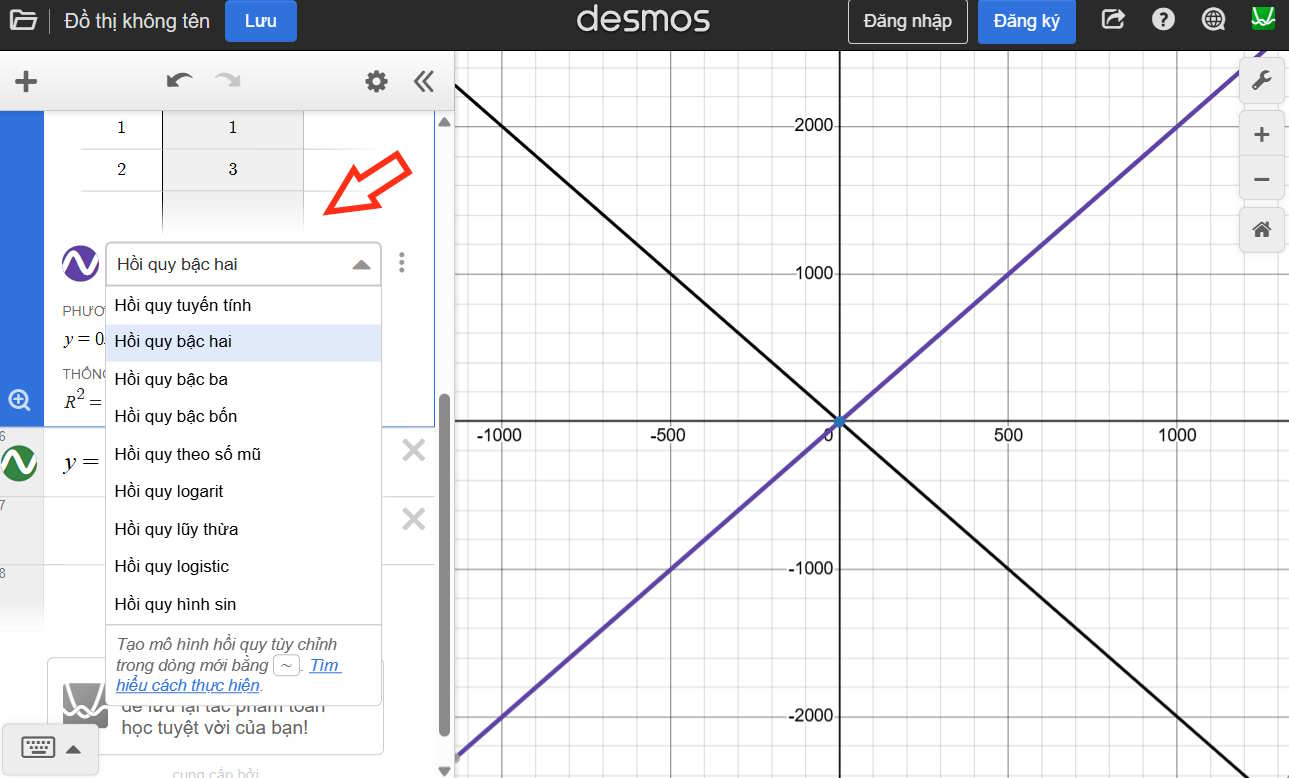Click the undo arrow icon
The height and width of the screenshot is (778, 1289).
[x=178, y=81]
